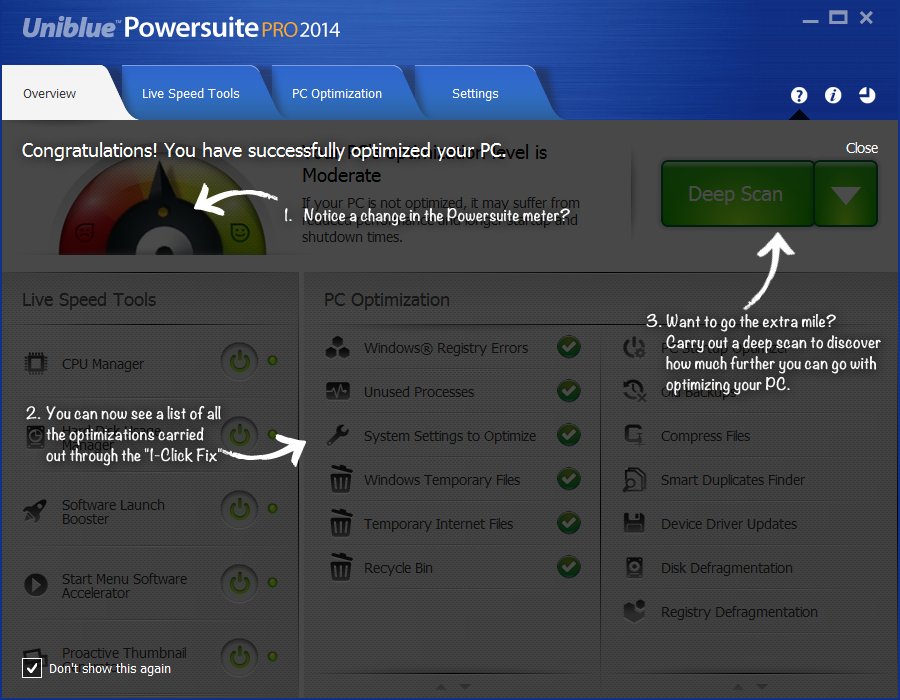
Task: Click the green check next to Temporary Internet Files
Action: click(569, 523)
